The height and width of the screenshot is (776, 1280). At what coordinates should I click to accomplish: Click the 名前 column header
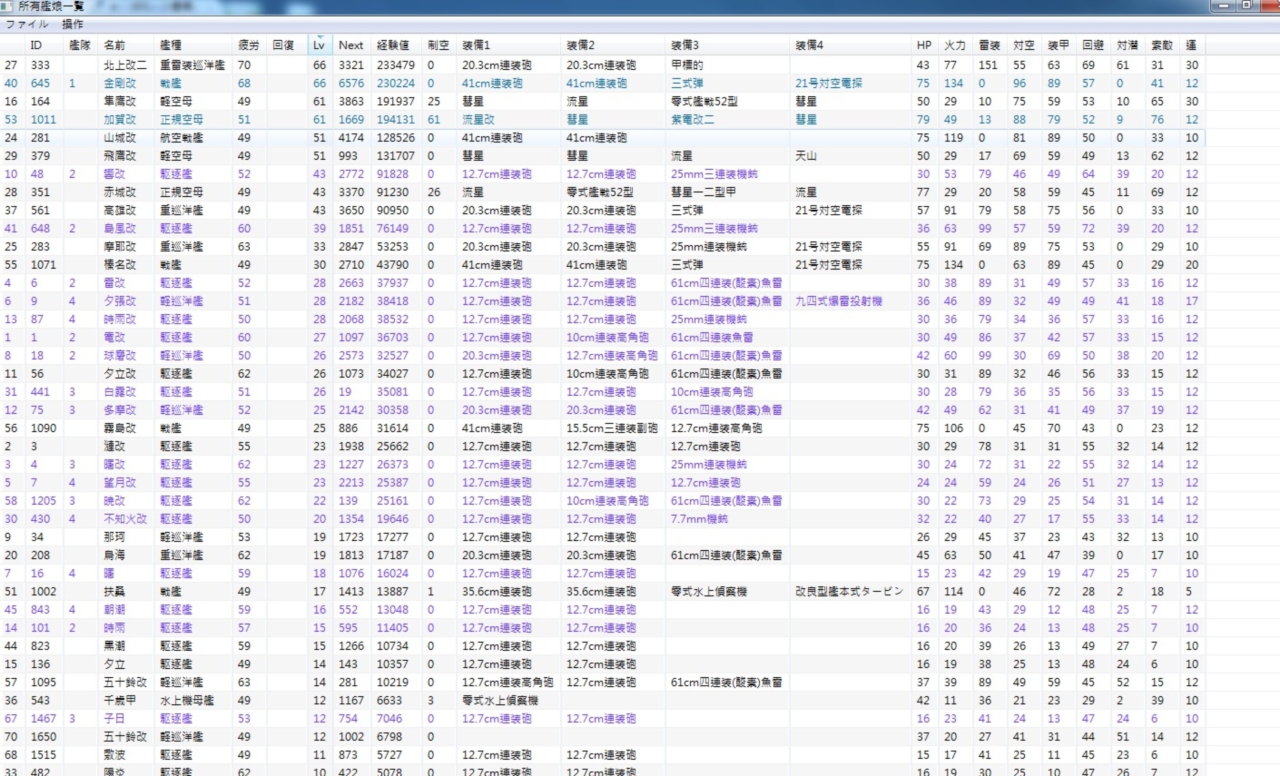(x=115, y=45)
